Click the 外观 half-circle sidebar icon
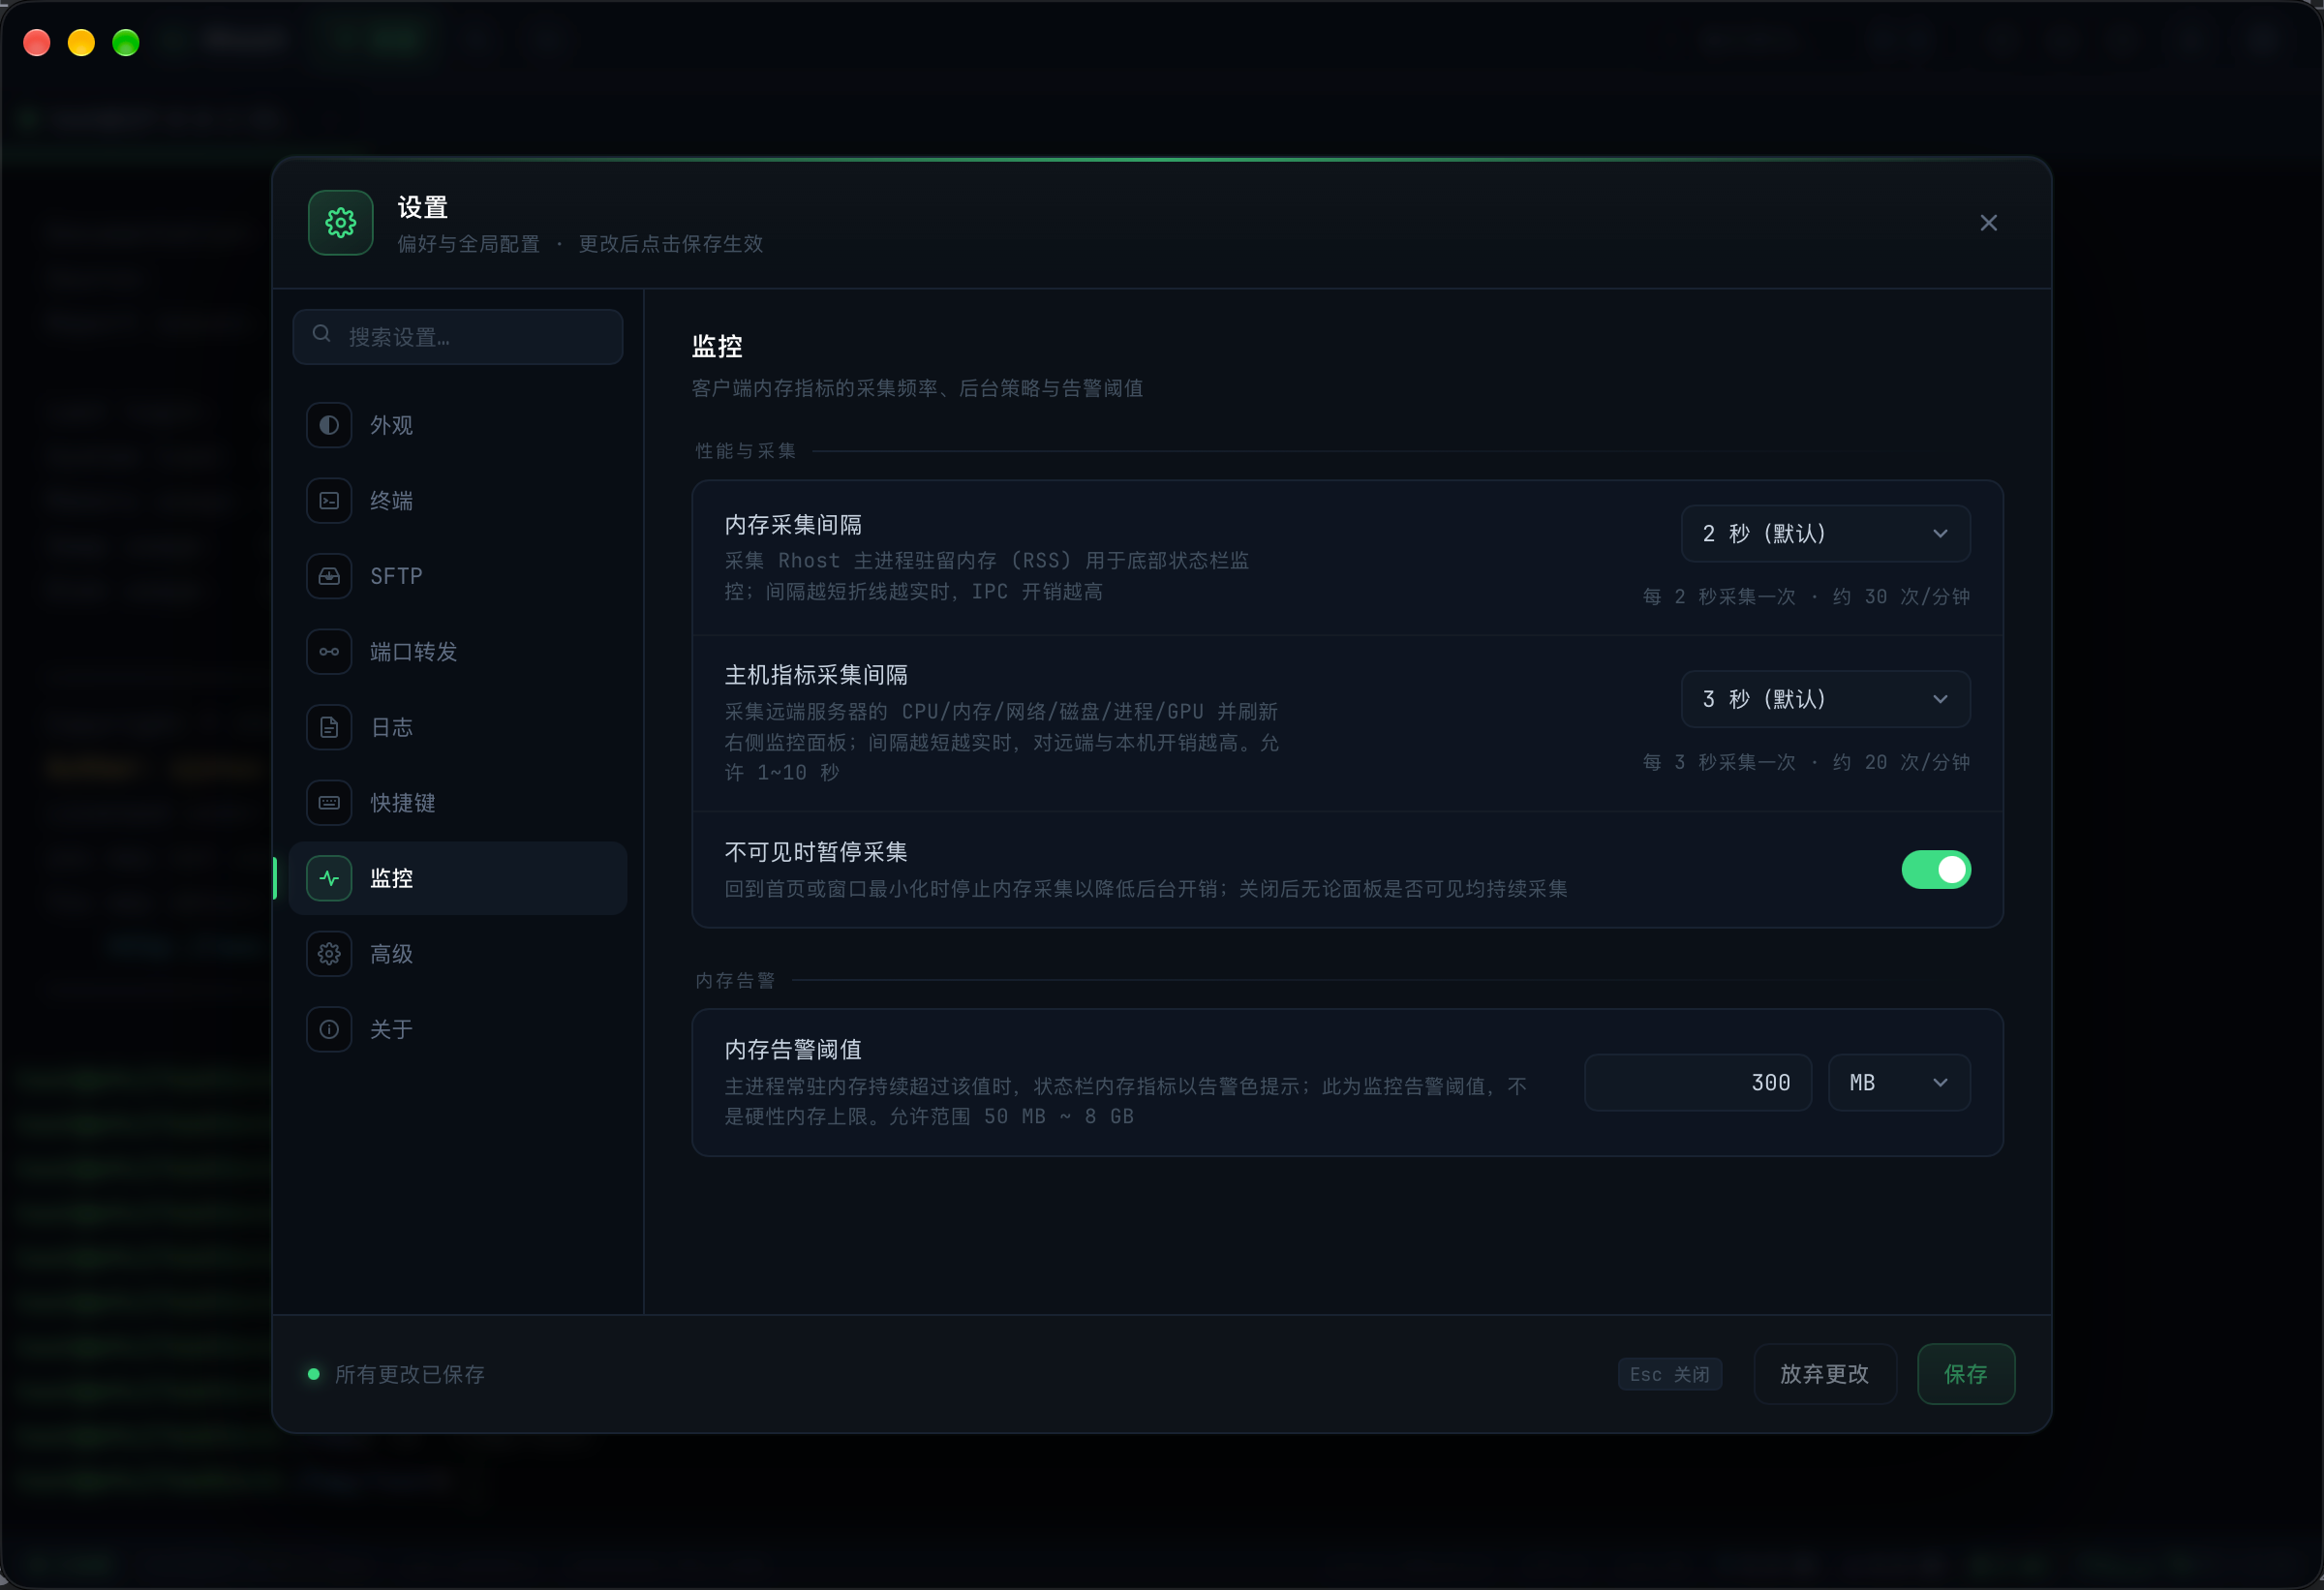This screenshot has height=1590, width=2324. tap(329, 425)
